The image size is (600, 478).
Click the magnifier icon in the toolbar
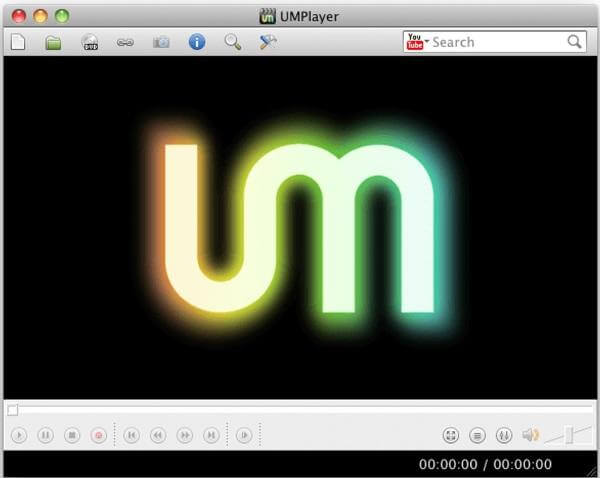pyautogui.click(x=233, y=42)
